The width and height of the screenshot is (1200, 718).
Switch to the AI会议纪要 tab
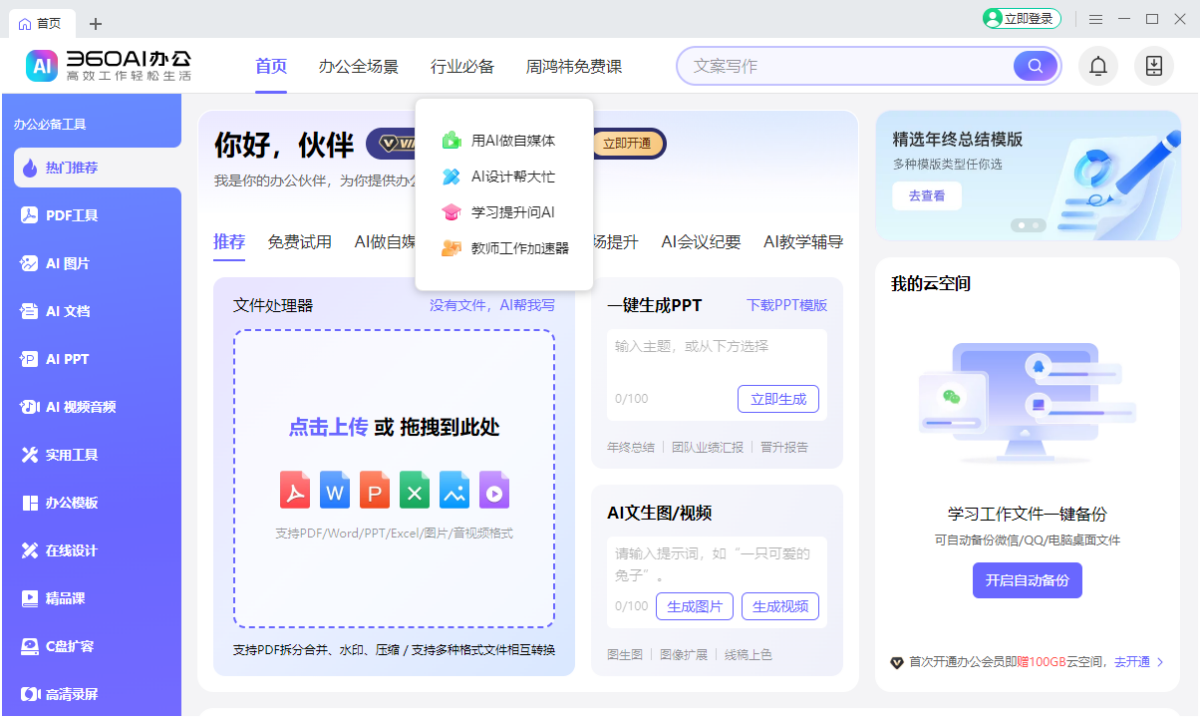(700, 242)
